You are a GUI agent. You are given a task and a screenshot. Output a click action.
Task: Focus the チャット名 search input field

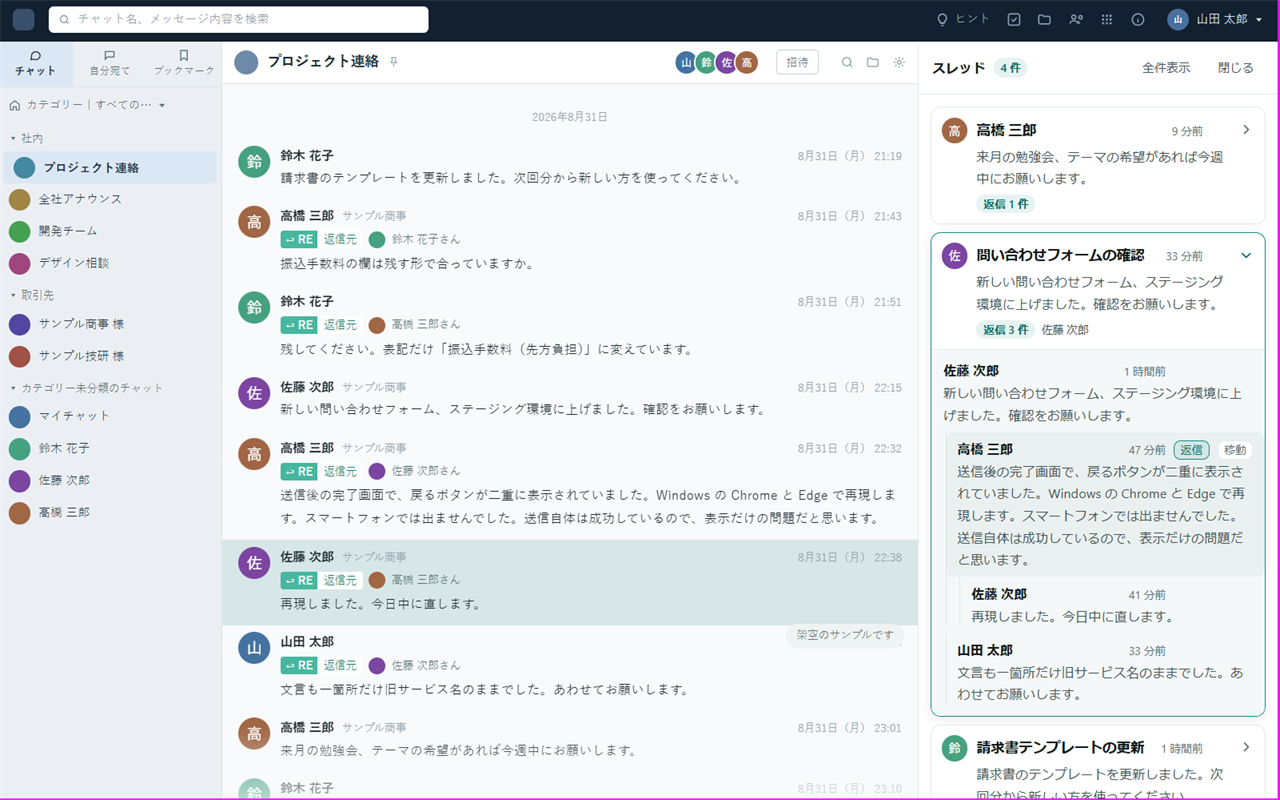(x=238, y=19)
